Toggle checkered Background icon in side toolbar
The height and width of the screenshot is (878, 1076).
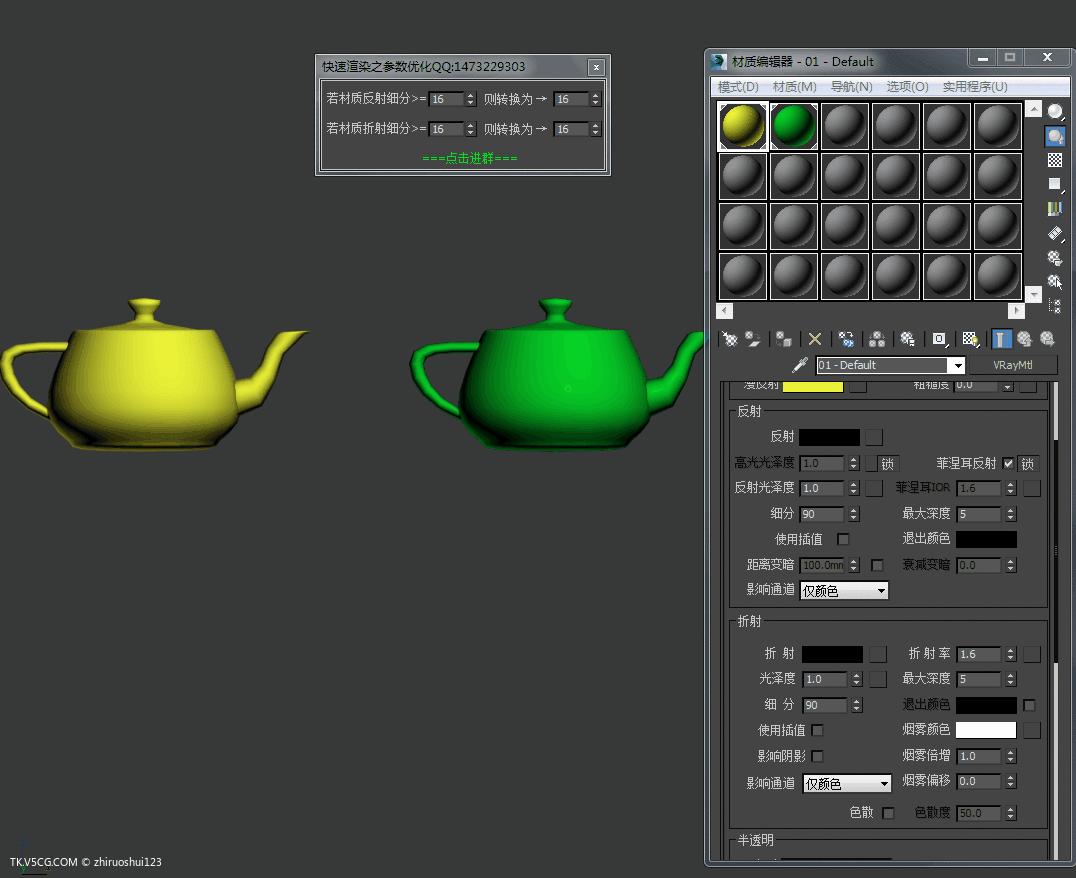1054,160
